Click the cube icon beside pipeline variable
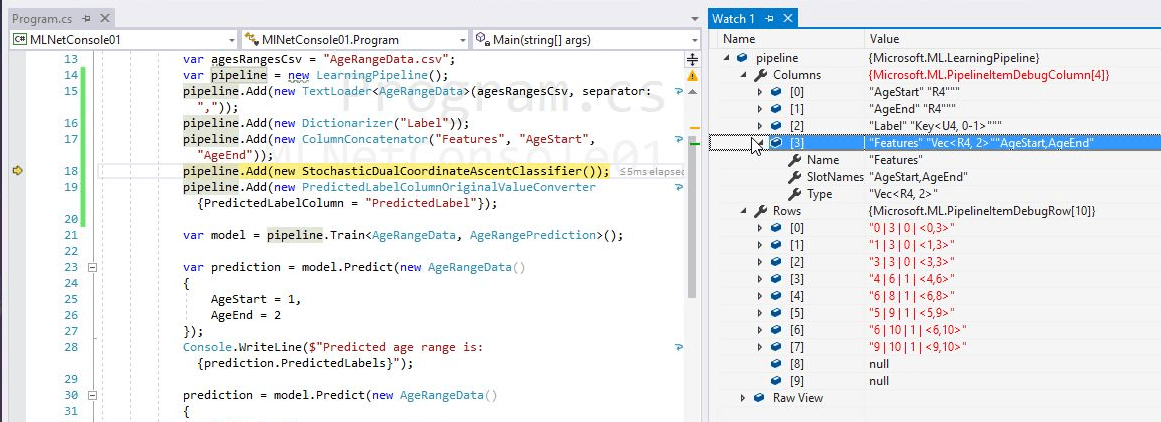 pos(742,59)
